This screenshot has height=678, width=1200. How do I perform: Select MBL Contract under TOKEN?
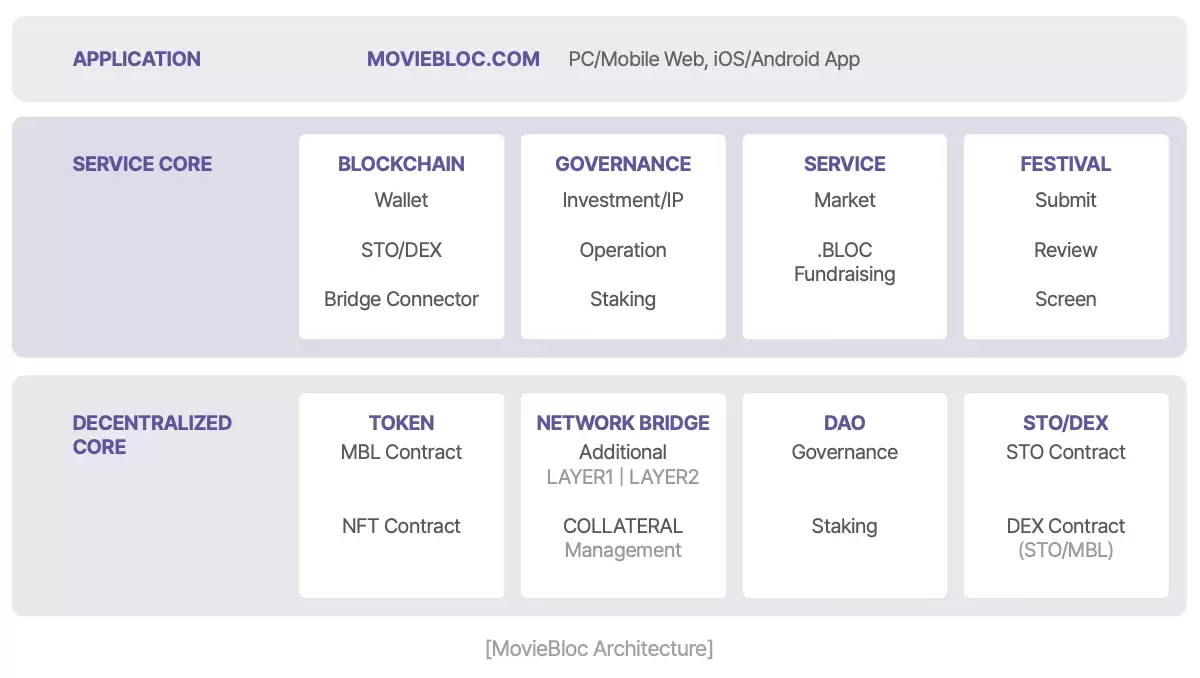pyautogui.click(x=401, y=452)
